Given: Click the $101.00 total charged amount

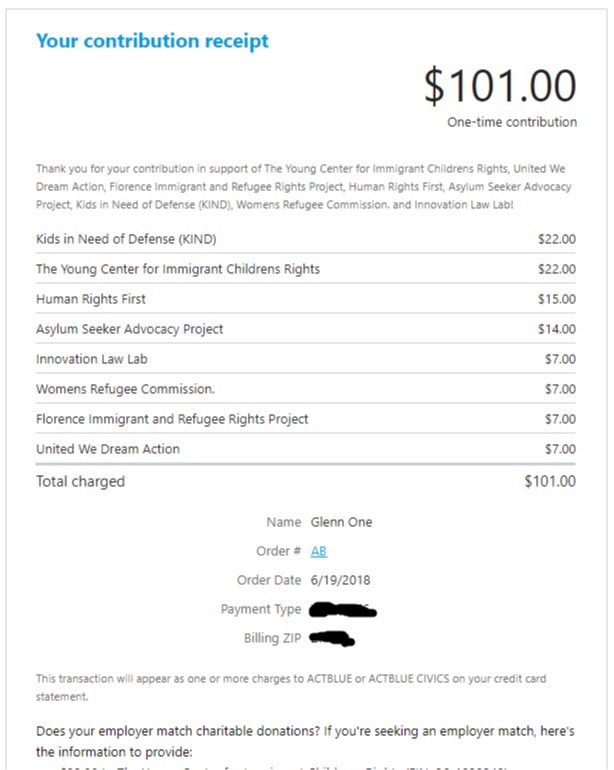Looking at the screenshot, I should (x=549, y=481).
